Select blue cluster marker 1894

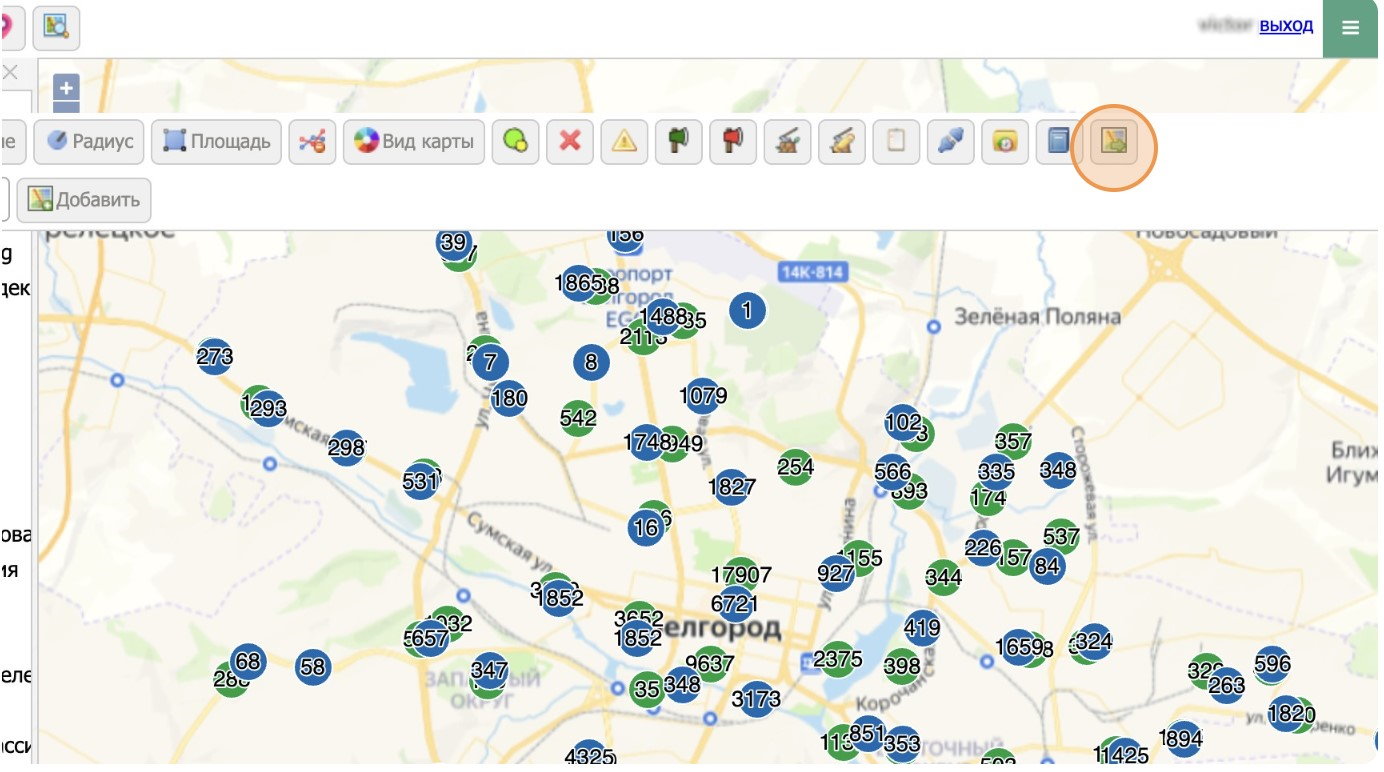click(1183, 739)
